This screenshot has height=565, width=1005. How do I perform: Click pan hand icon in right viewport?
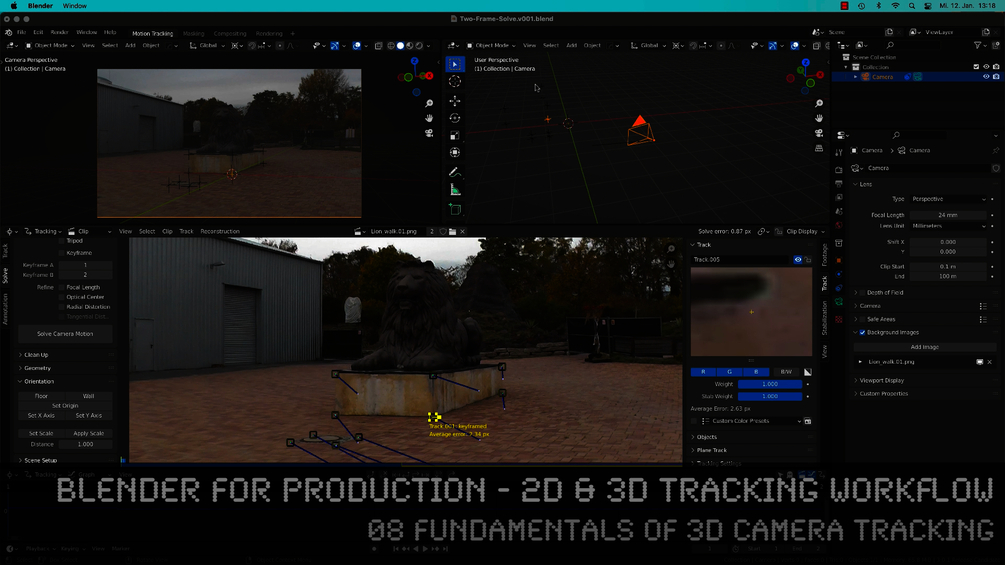tap(818, 118)
